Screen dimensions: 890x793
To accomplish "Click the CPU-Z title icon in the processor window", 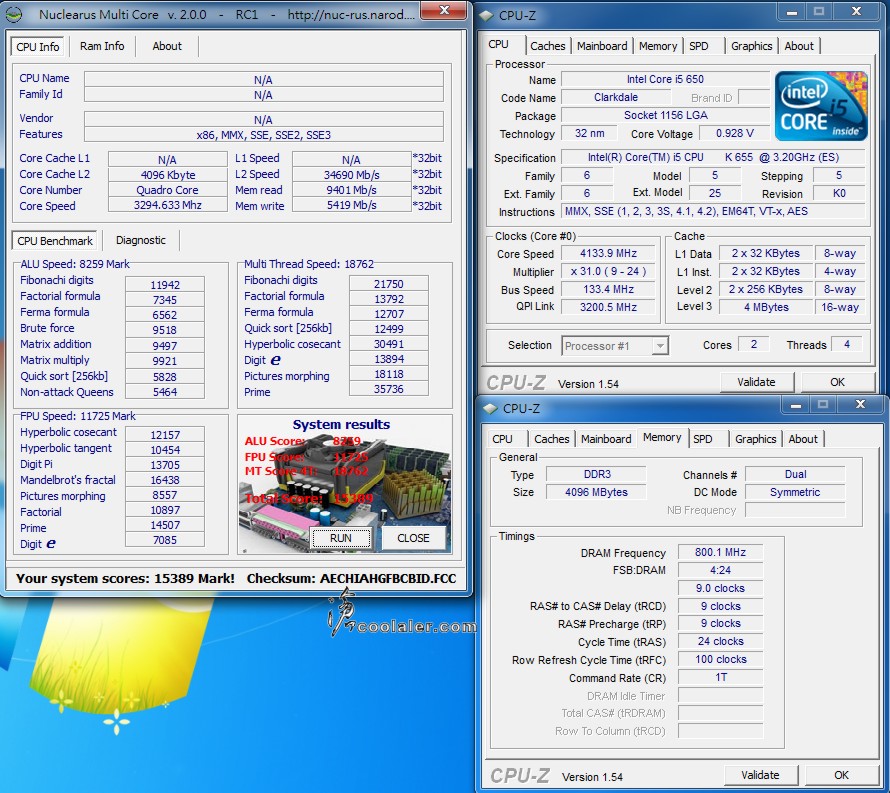I will pos(486,15).
